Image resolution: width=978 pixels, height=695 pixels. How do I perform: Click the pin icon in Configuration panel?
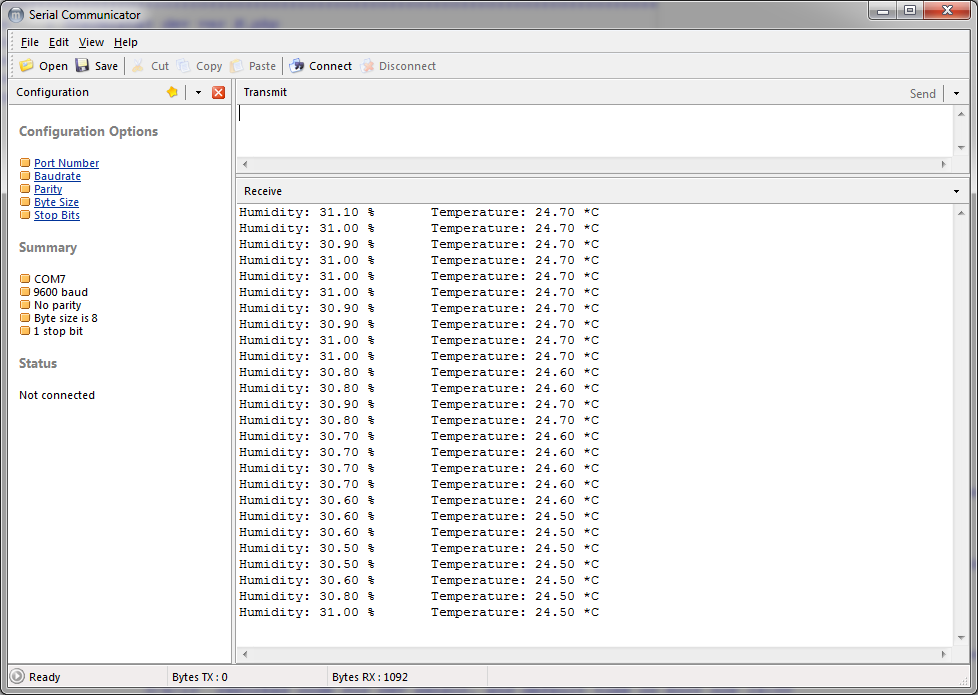(172, 92)
